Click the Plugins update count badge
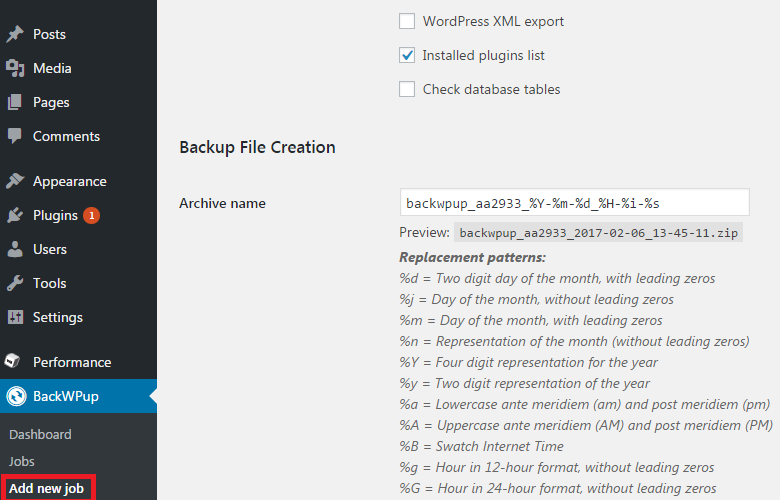This screenshot has height=500, width=780. 92,215
